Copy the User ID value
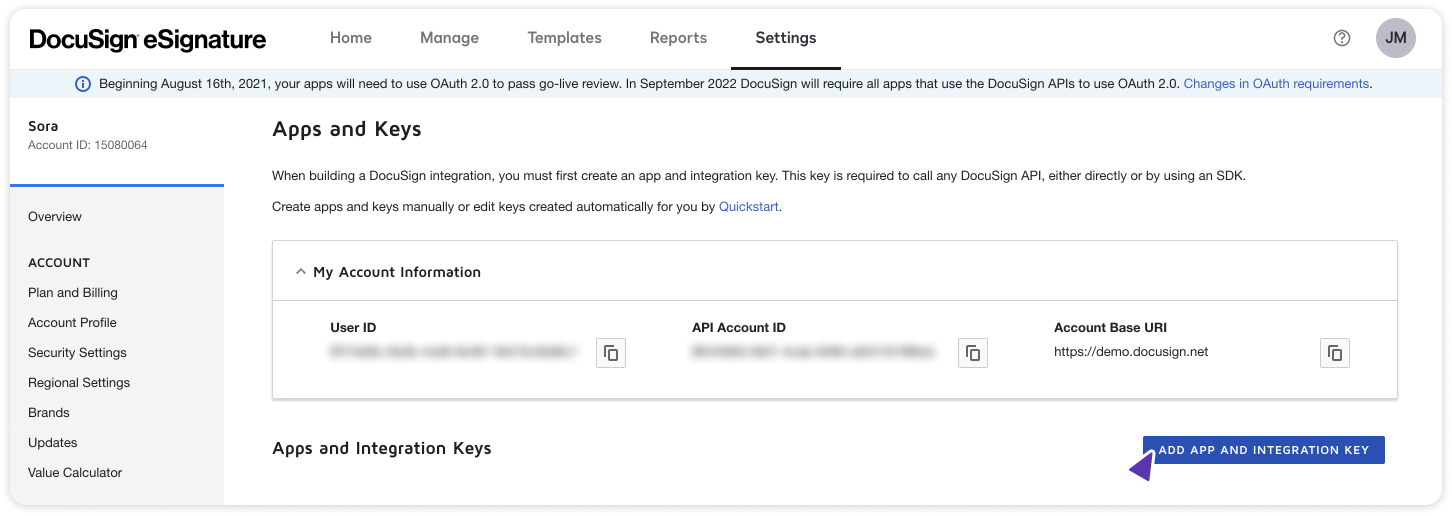The image size is (1452, 516). (611, 353)
